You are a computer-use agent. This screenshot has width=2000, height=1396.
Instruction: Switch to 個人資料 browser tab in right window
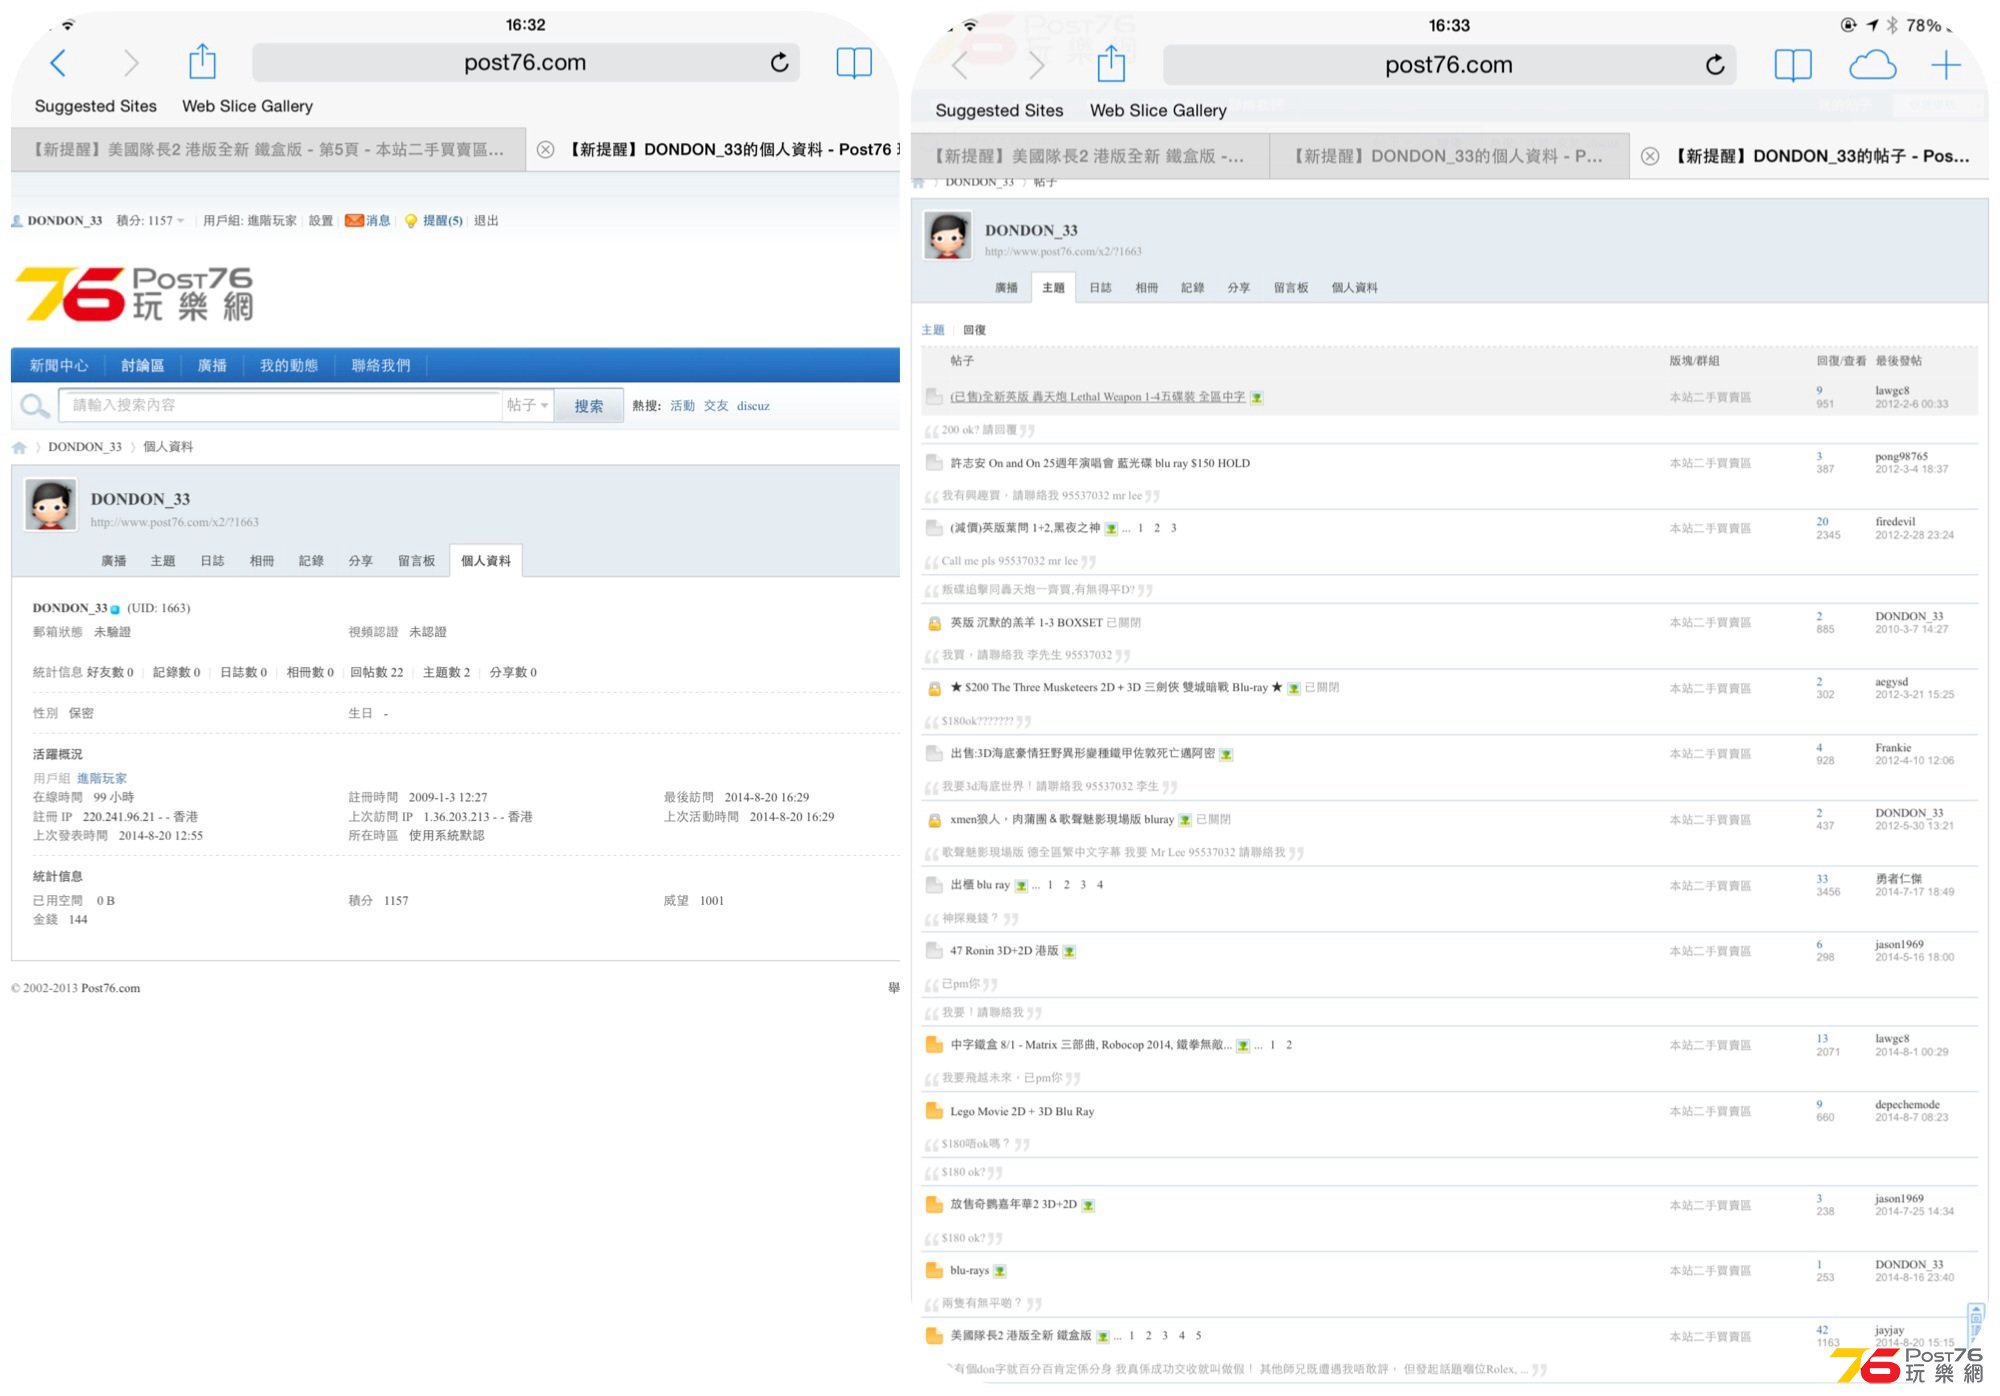click(1449, 156)
